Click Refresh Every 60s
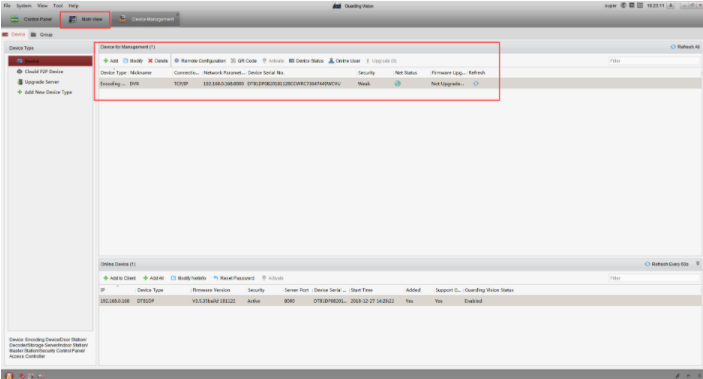This screenshot has width=703, height=379. [x=666, y=264]
